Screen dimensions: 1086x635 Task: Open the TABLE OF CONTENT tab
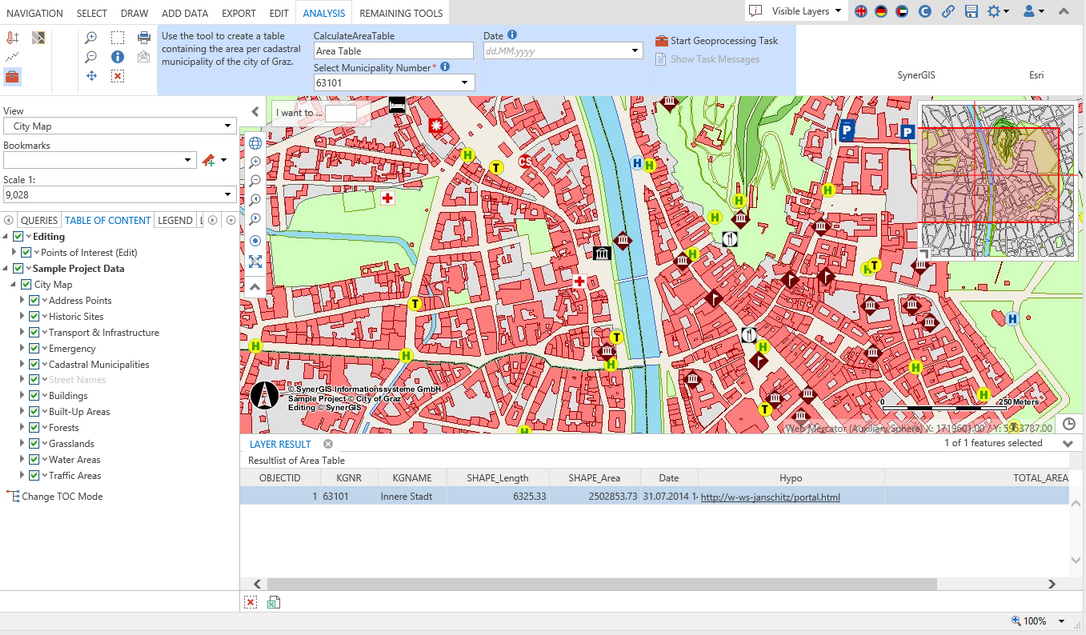click(107, 219)
